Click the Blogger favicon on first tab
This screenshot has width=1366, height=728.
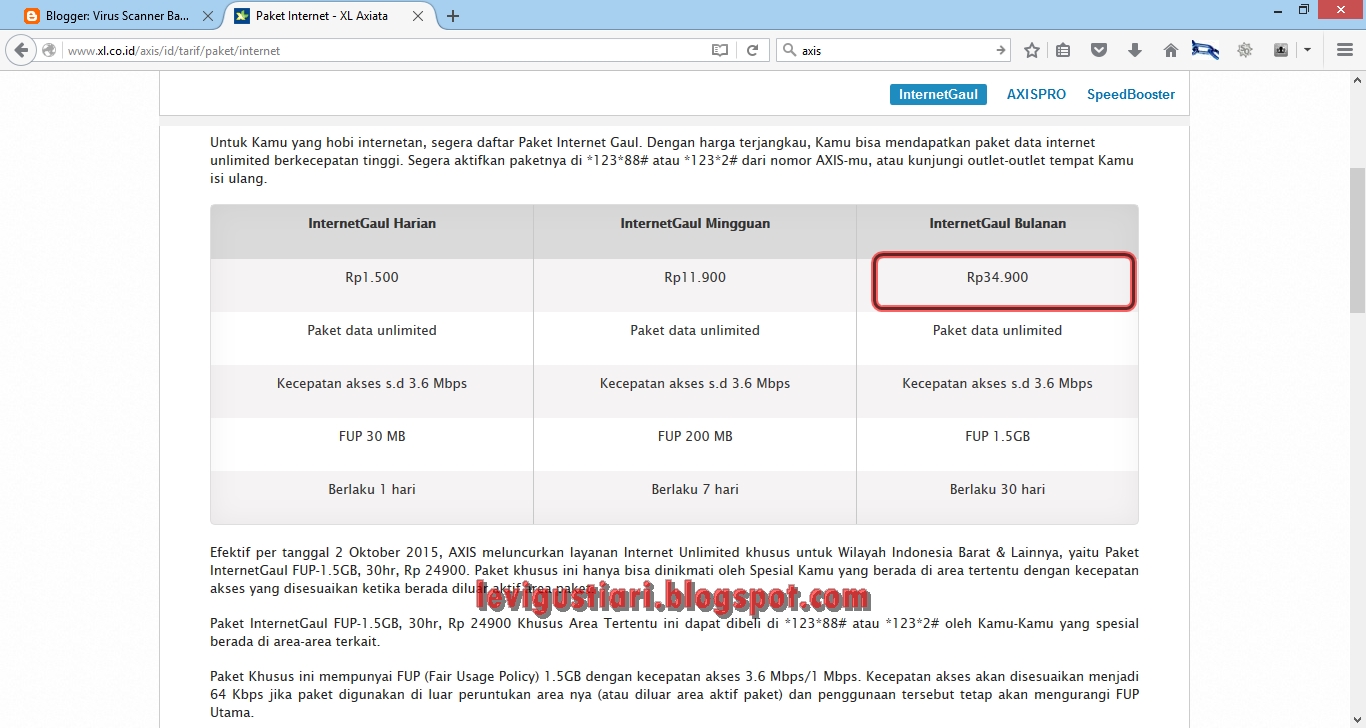pos(32,16)
